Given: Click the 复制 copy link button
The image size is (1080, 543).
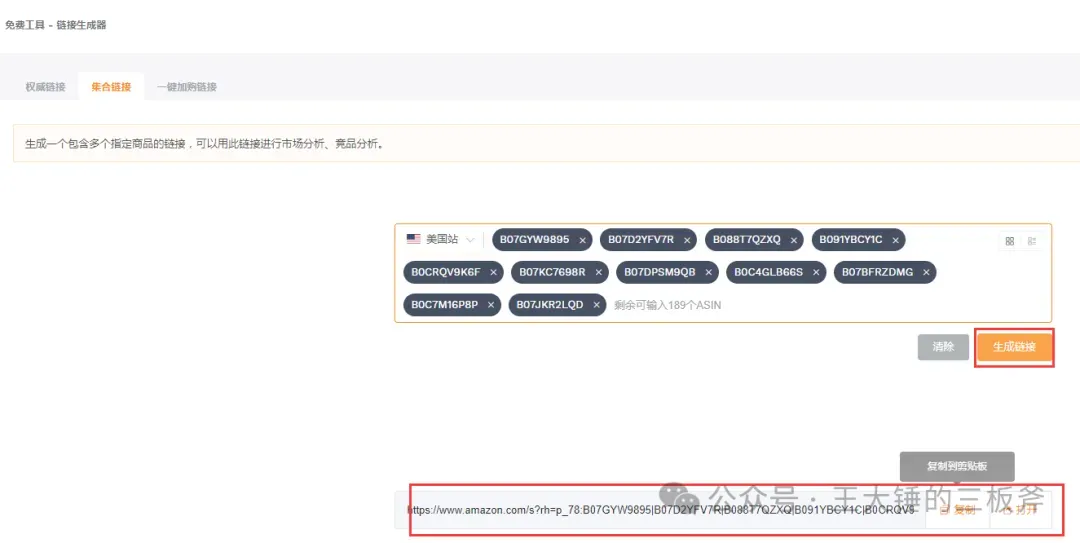Looking at the screenshot, I should pos(958,510).
